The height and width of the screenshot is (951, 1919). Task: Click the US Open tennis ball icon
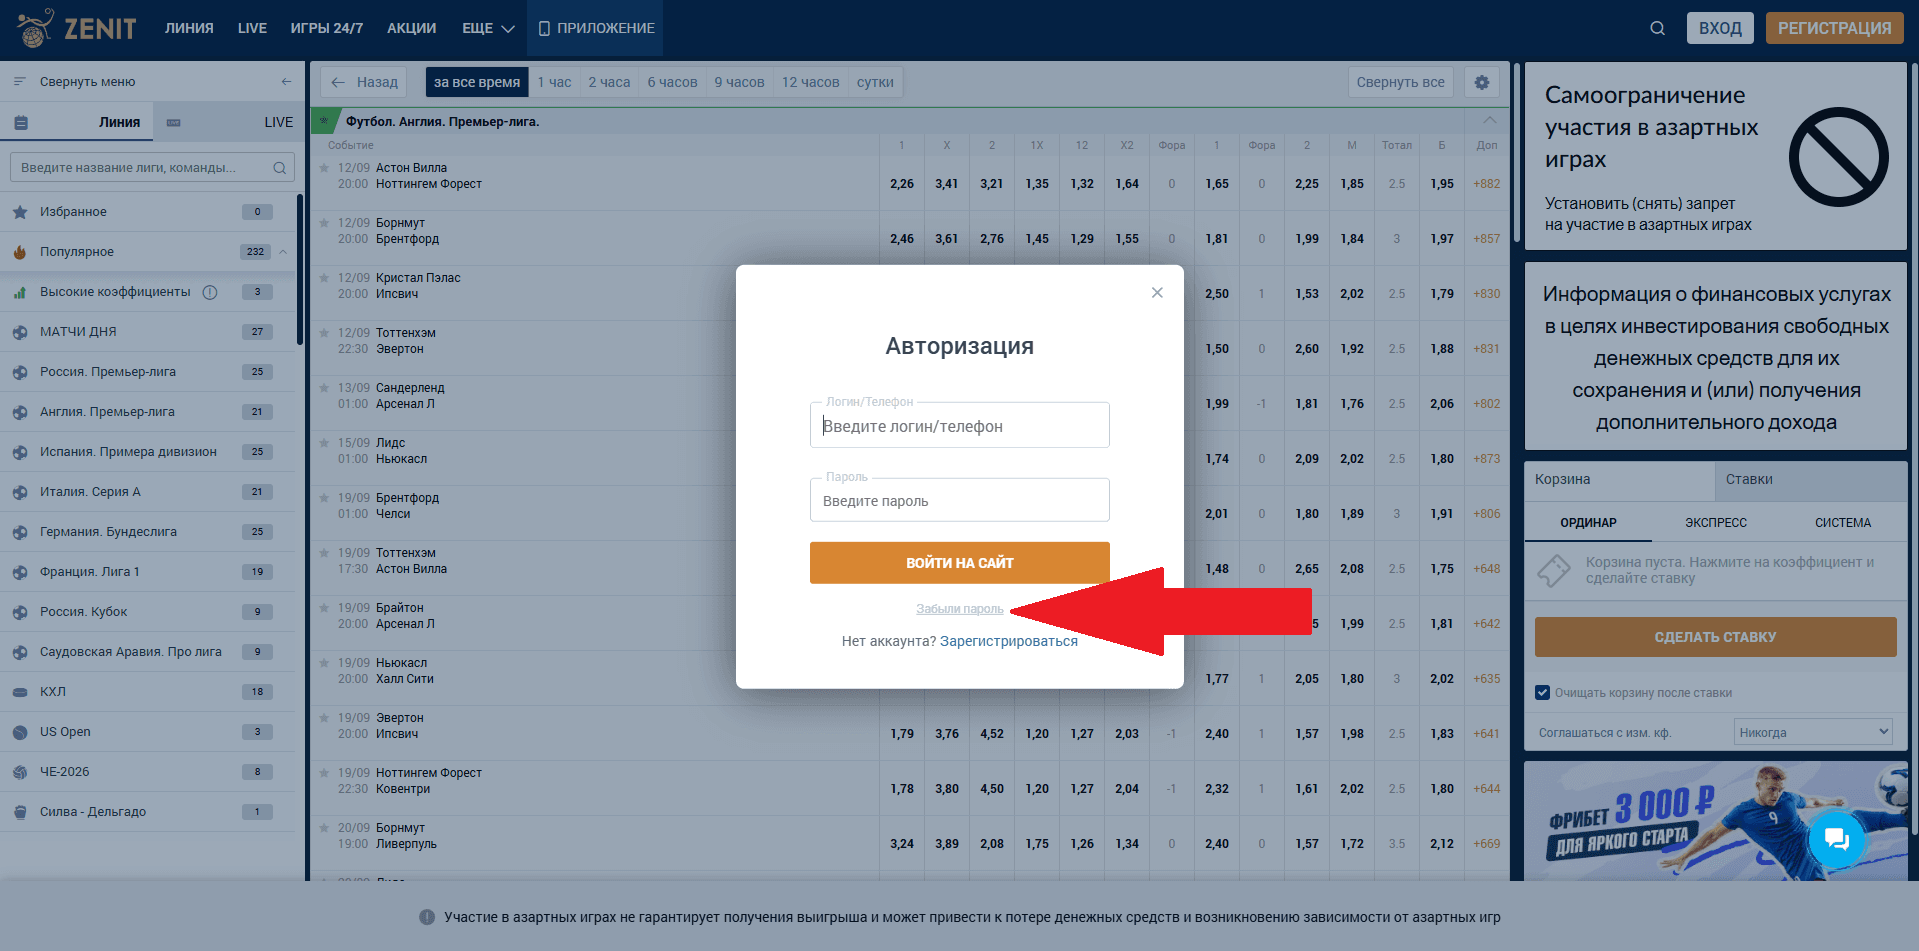point(20,732)
